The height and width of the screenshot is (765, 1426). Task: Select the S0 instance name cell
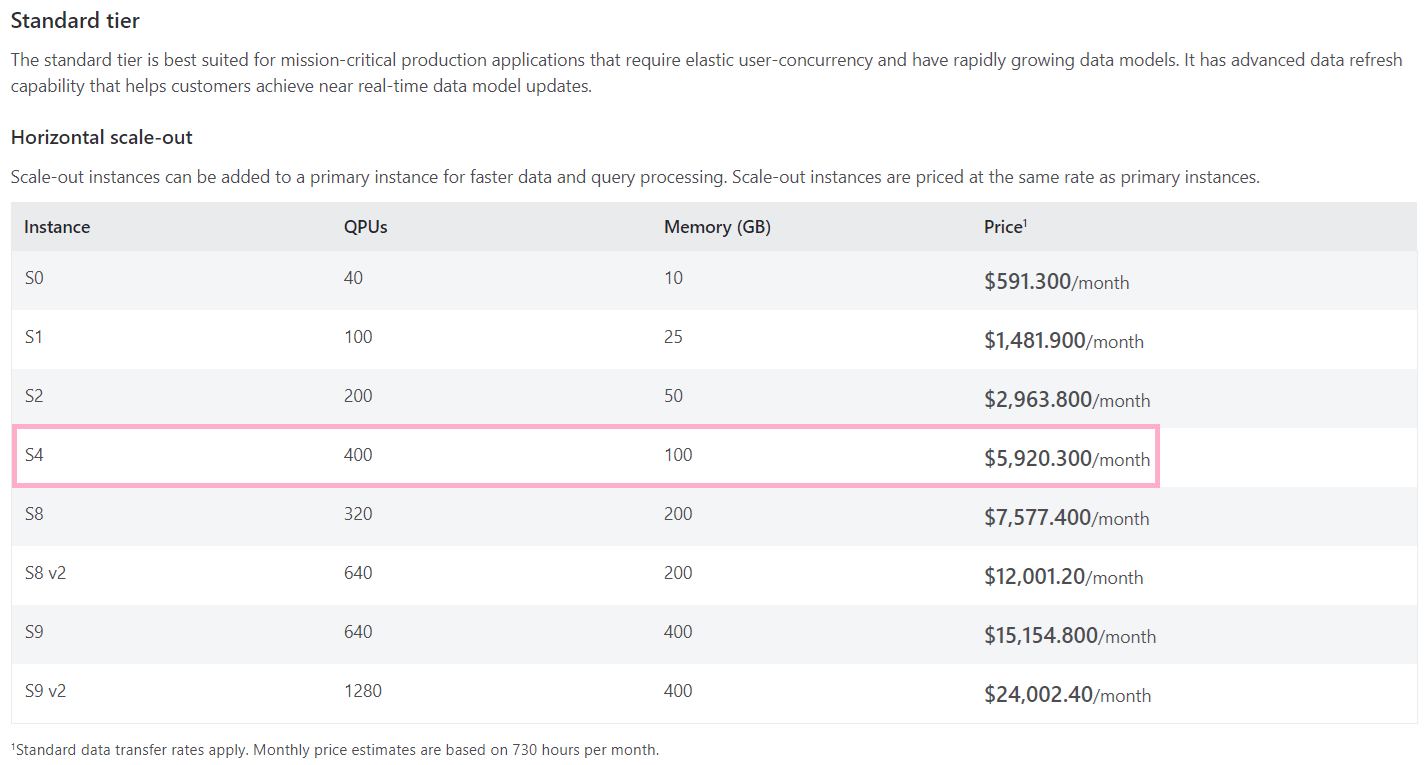click(34, 278)
